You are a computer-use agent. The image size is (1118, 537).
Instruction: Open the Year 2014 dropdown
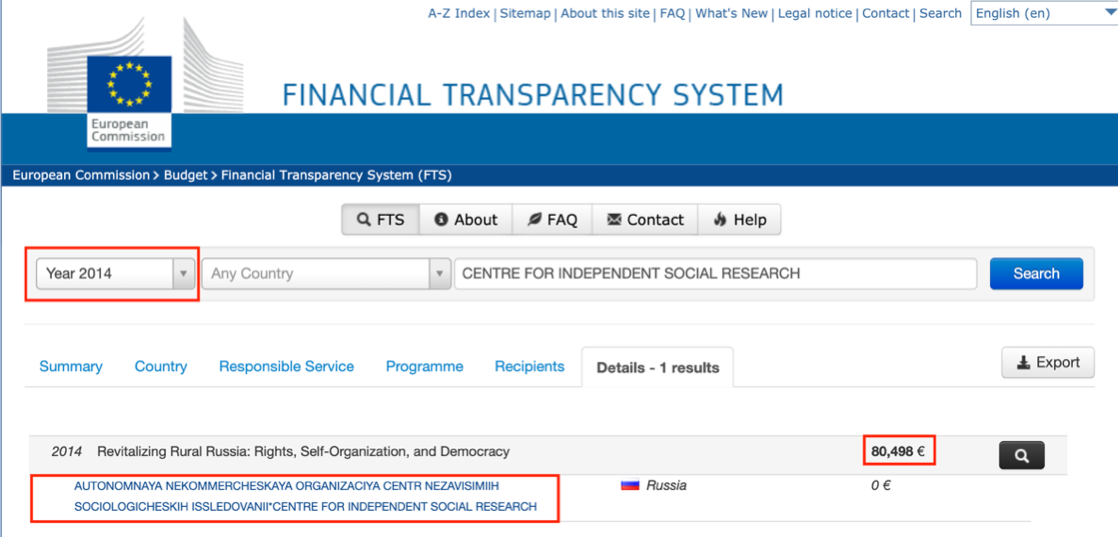[116, 273]
